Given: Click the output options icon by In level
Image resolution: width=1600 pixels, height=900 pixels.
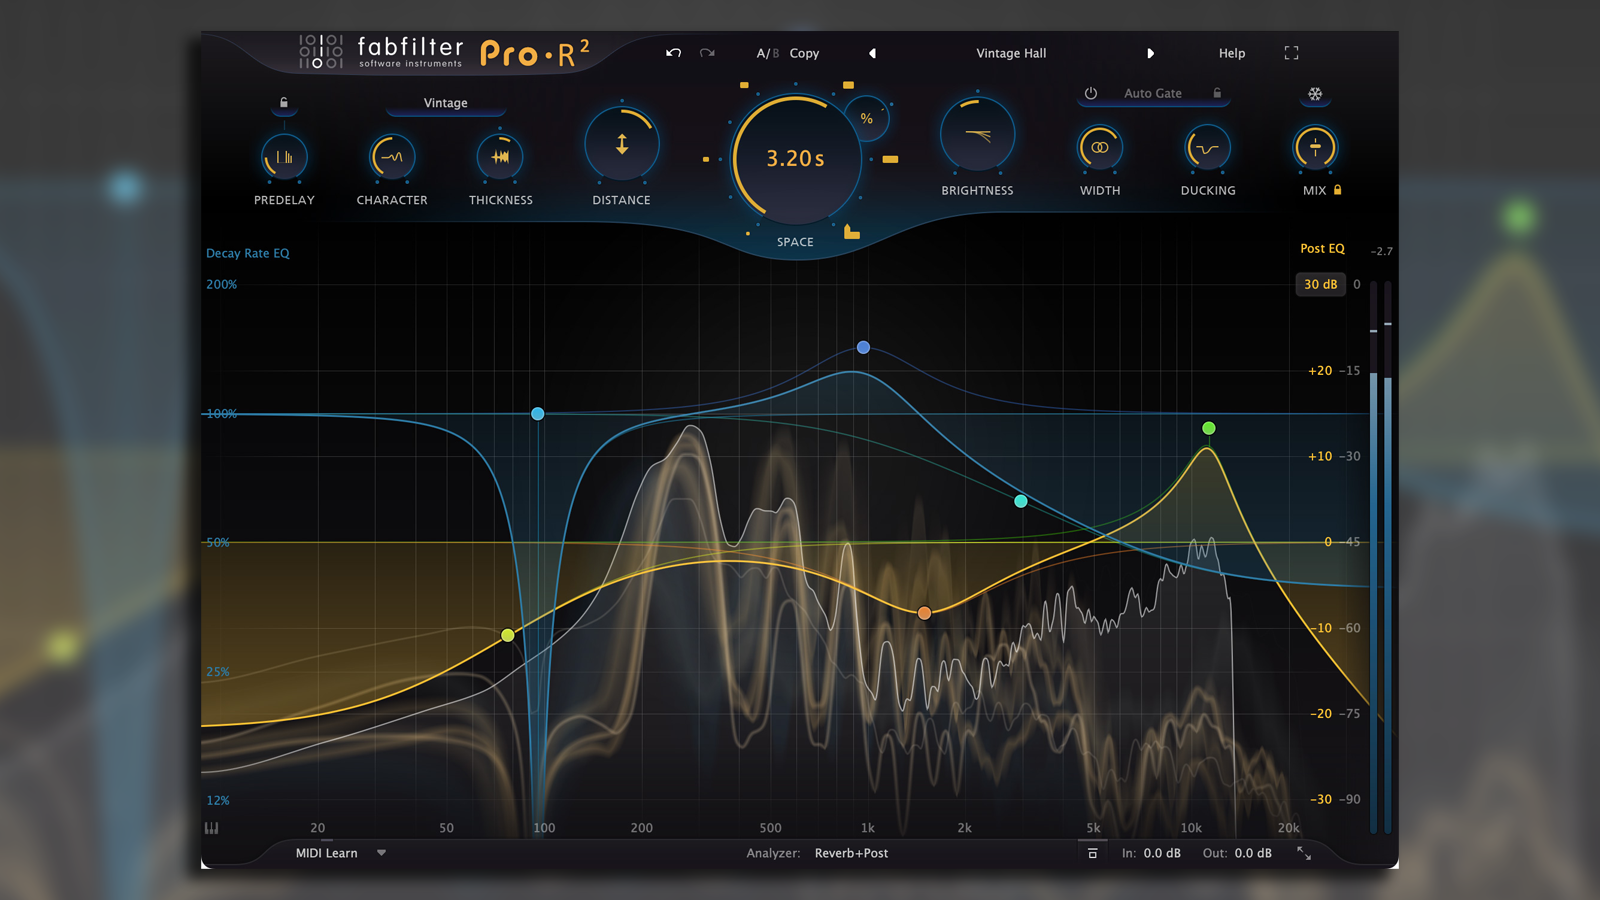Looking at the screenshot, I should [x=1092, y=853].
